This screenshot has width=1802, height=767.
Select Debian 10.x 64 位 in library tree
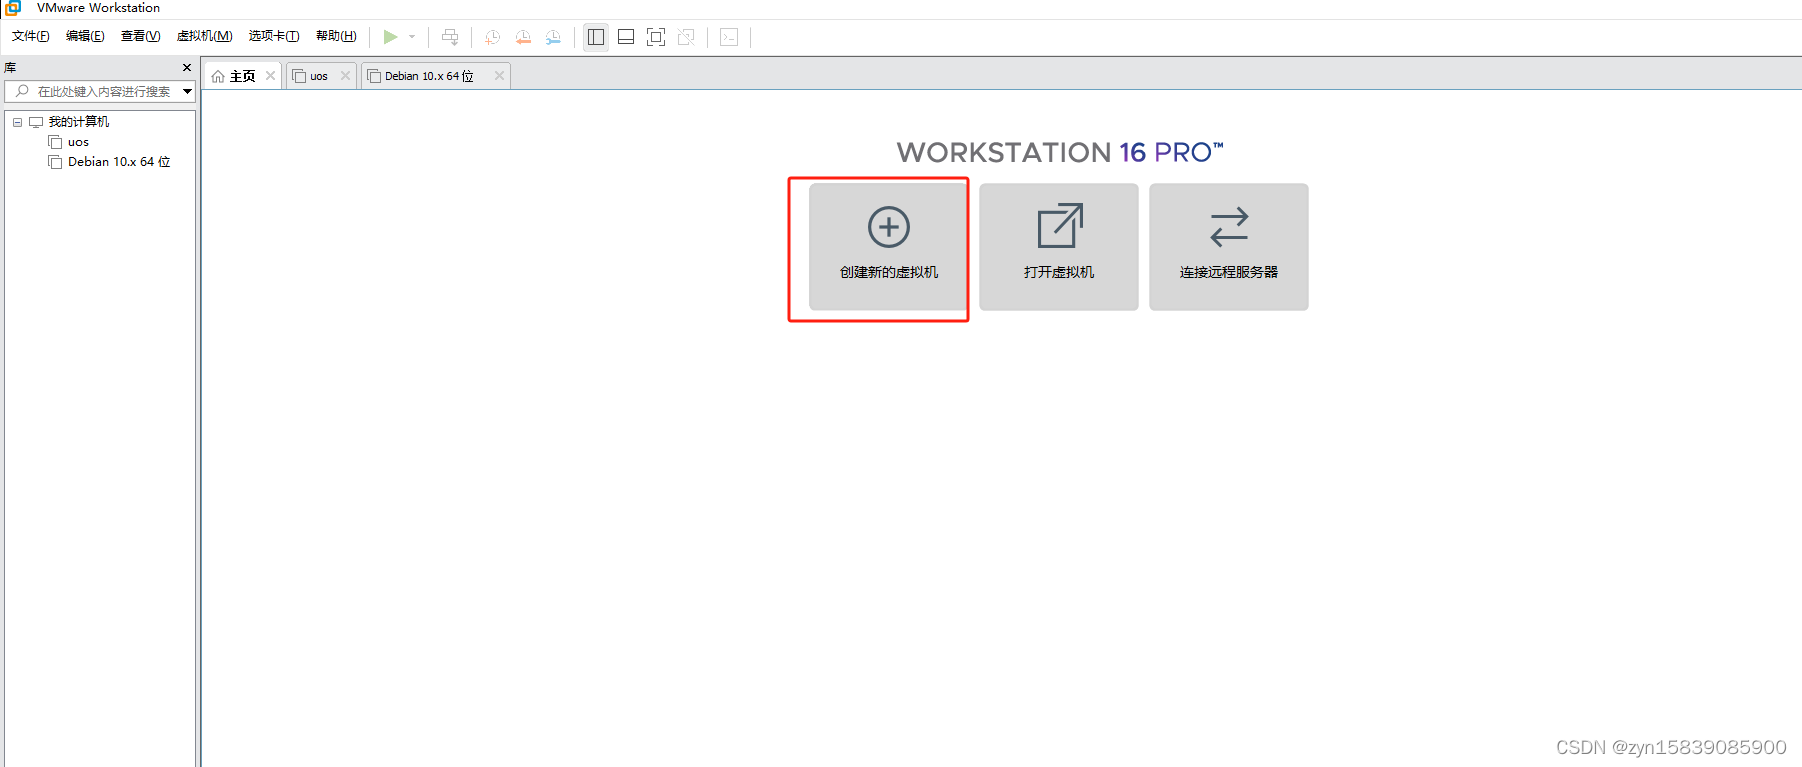tap(119, 162)
